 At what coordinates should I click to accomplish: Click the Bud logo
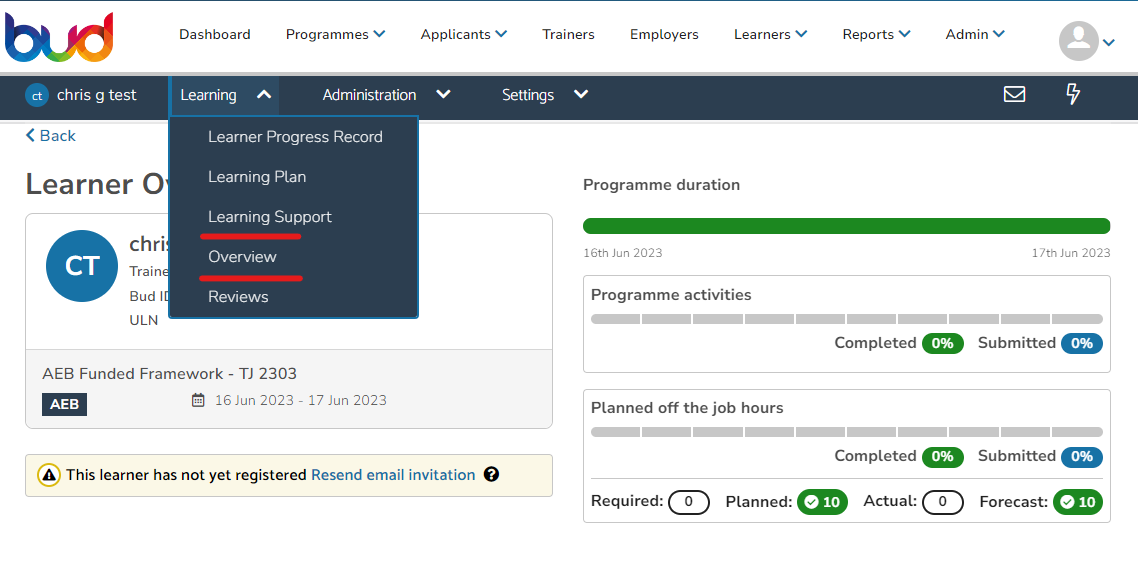(60, 37)
